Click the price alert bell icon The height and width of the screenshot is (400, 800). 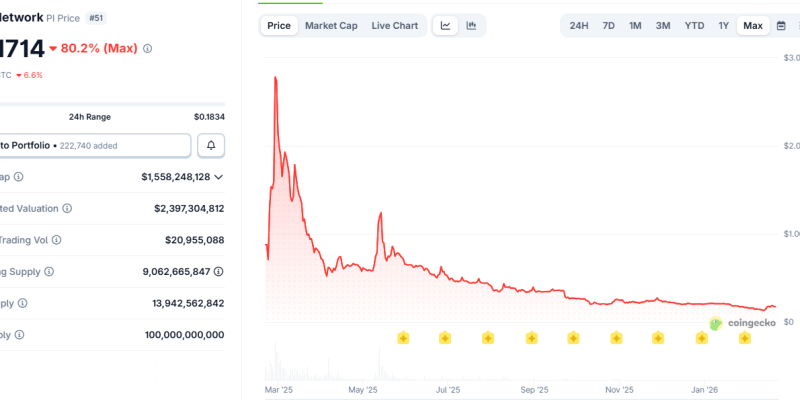click(211, 146)
